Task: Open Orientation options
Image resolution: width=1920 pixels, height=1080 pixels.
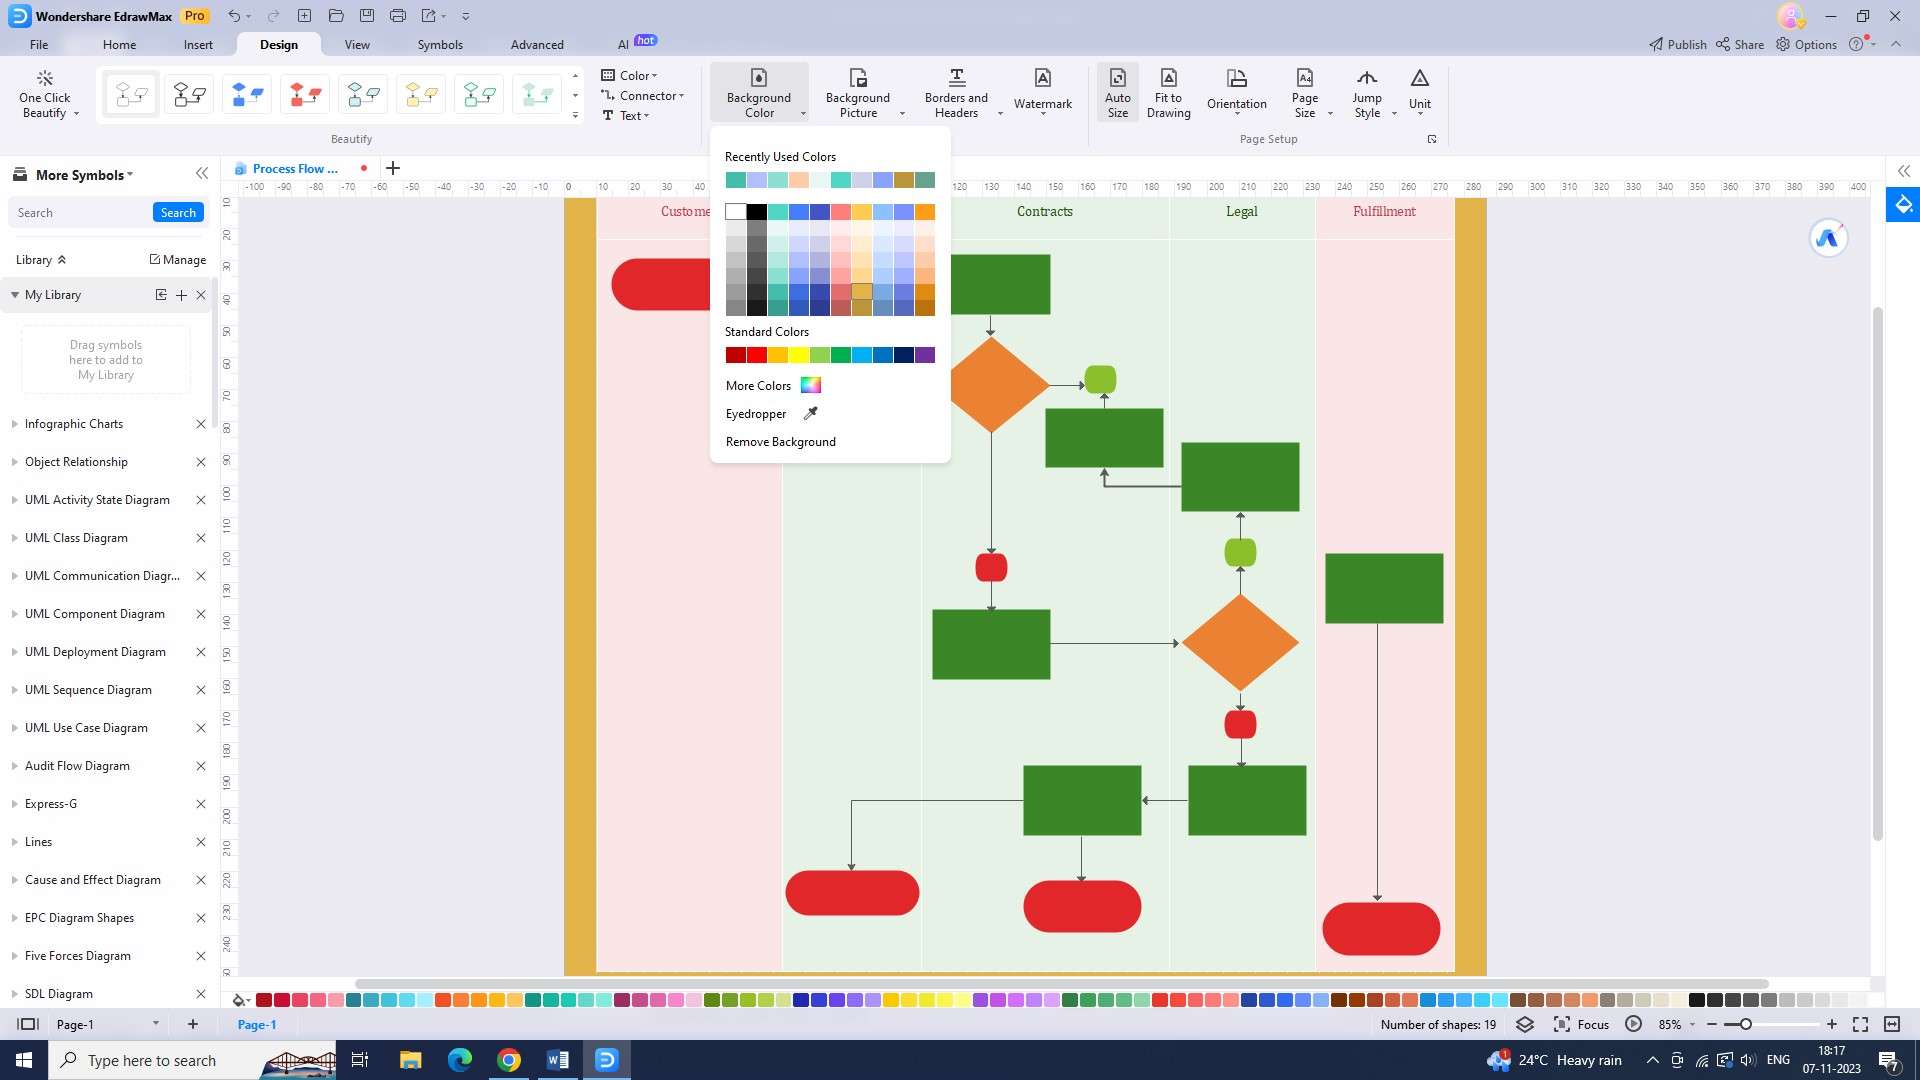Action: [1236, 92]
